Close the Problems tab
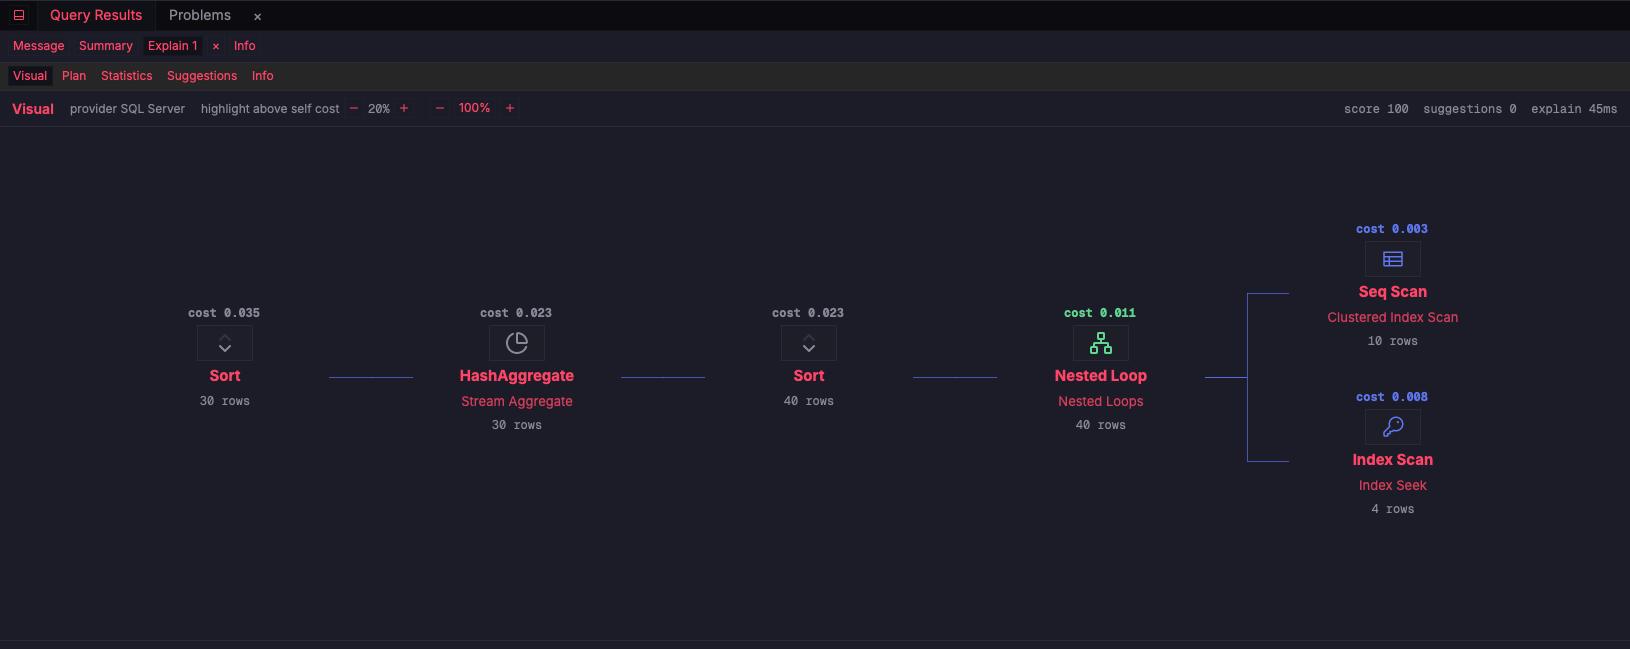 tap(257, 17)
